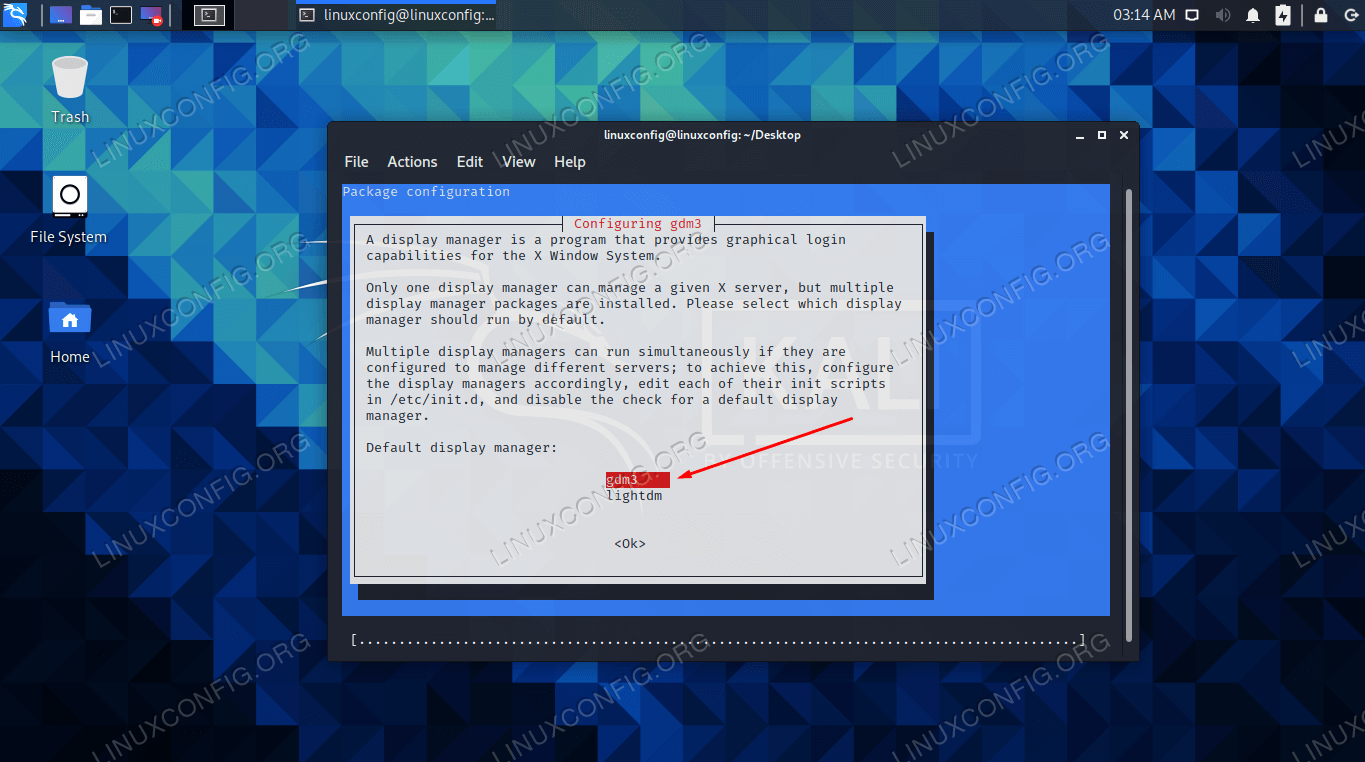The image size is (1365, 762).
Task: Click the battery power indicator
Action: tap(1283, 15)
